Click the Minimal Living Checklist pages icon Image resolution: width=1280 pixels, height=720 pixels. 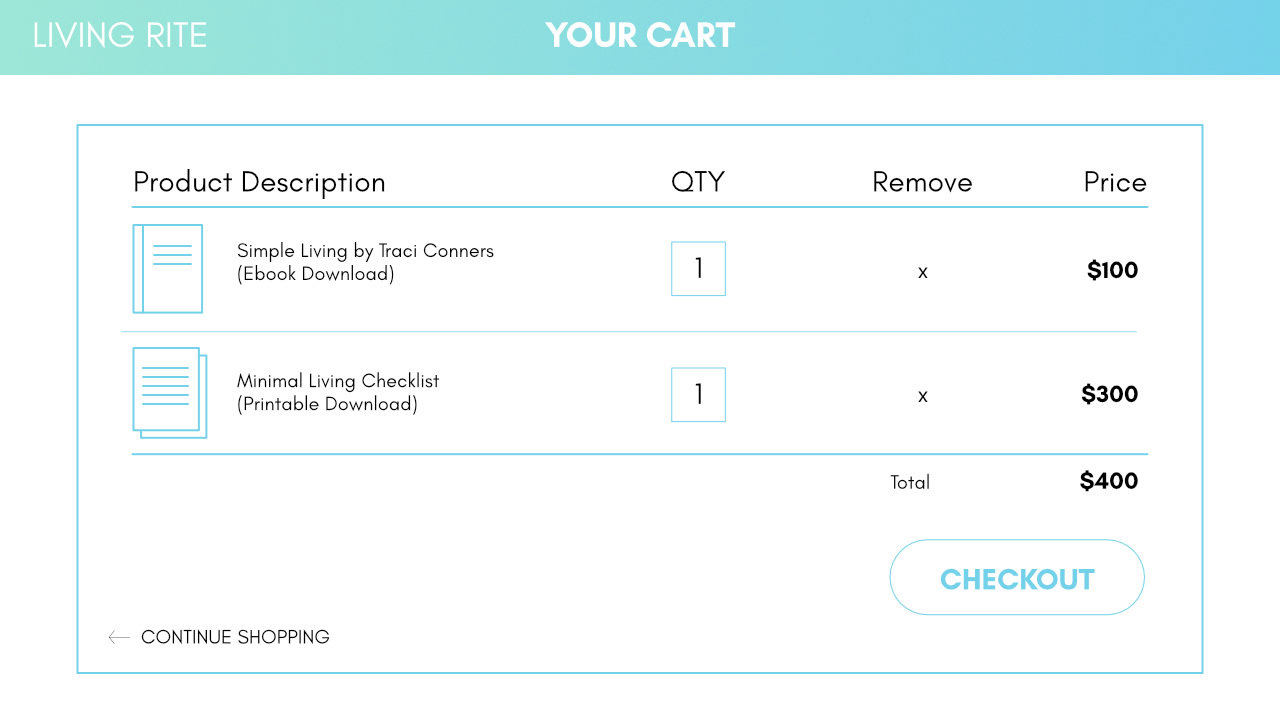(170, 393)
